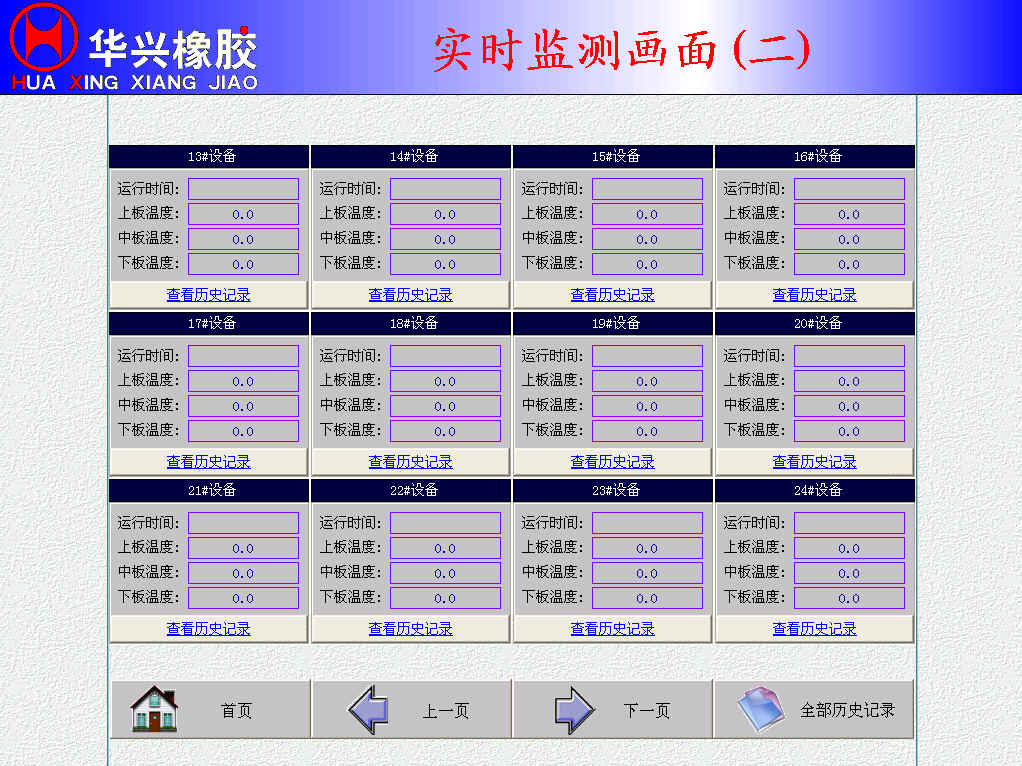Click the 22#设备 panel header
This screenshot has height=766, width=1022.
pyautogui.click(x=411, y=490)
